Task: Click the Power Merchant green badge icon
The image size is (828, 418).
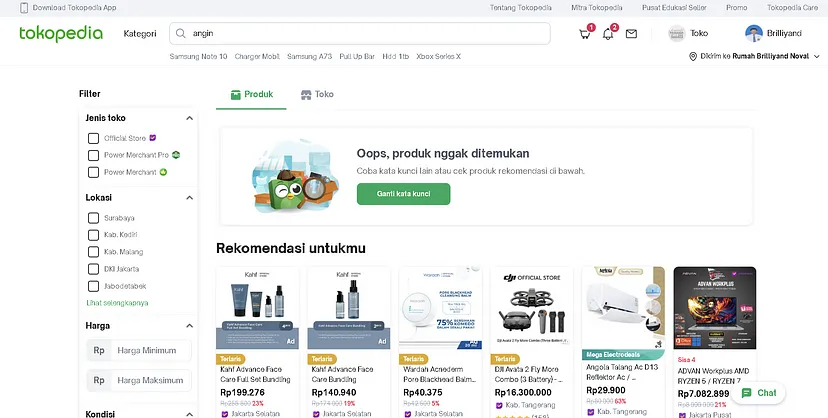Action: pyautogui.click(x=163, y=172)
